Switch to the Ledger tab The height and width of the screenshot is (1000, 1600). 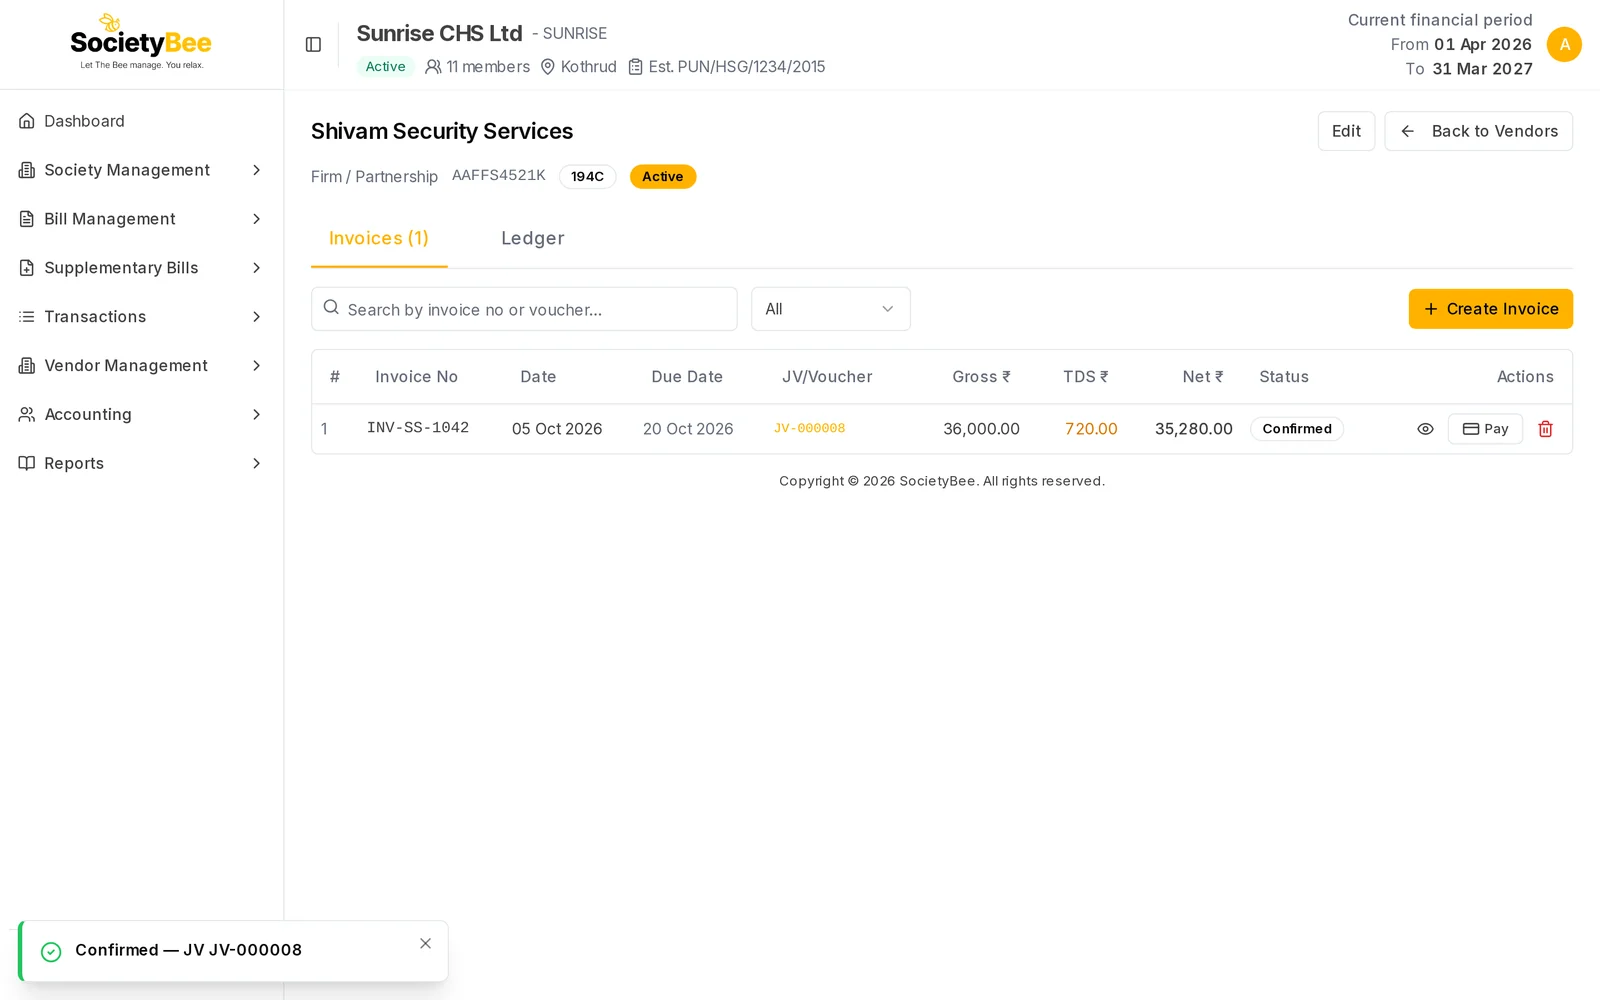[x=532, y=238]
